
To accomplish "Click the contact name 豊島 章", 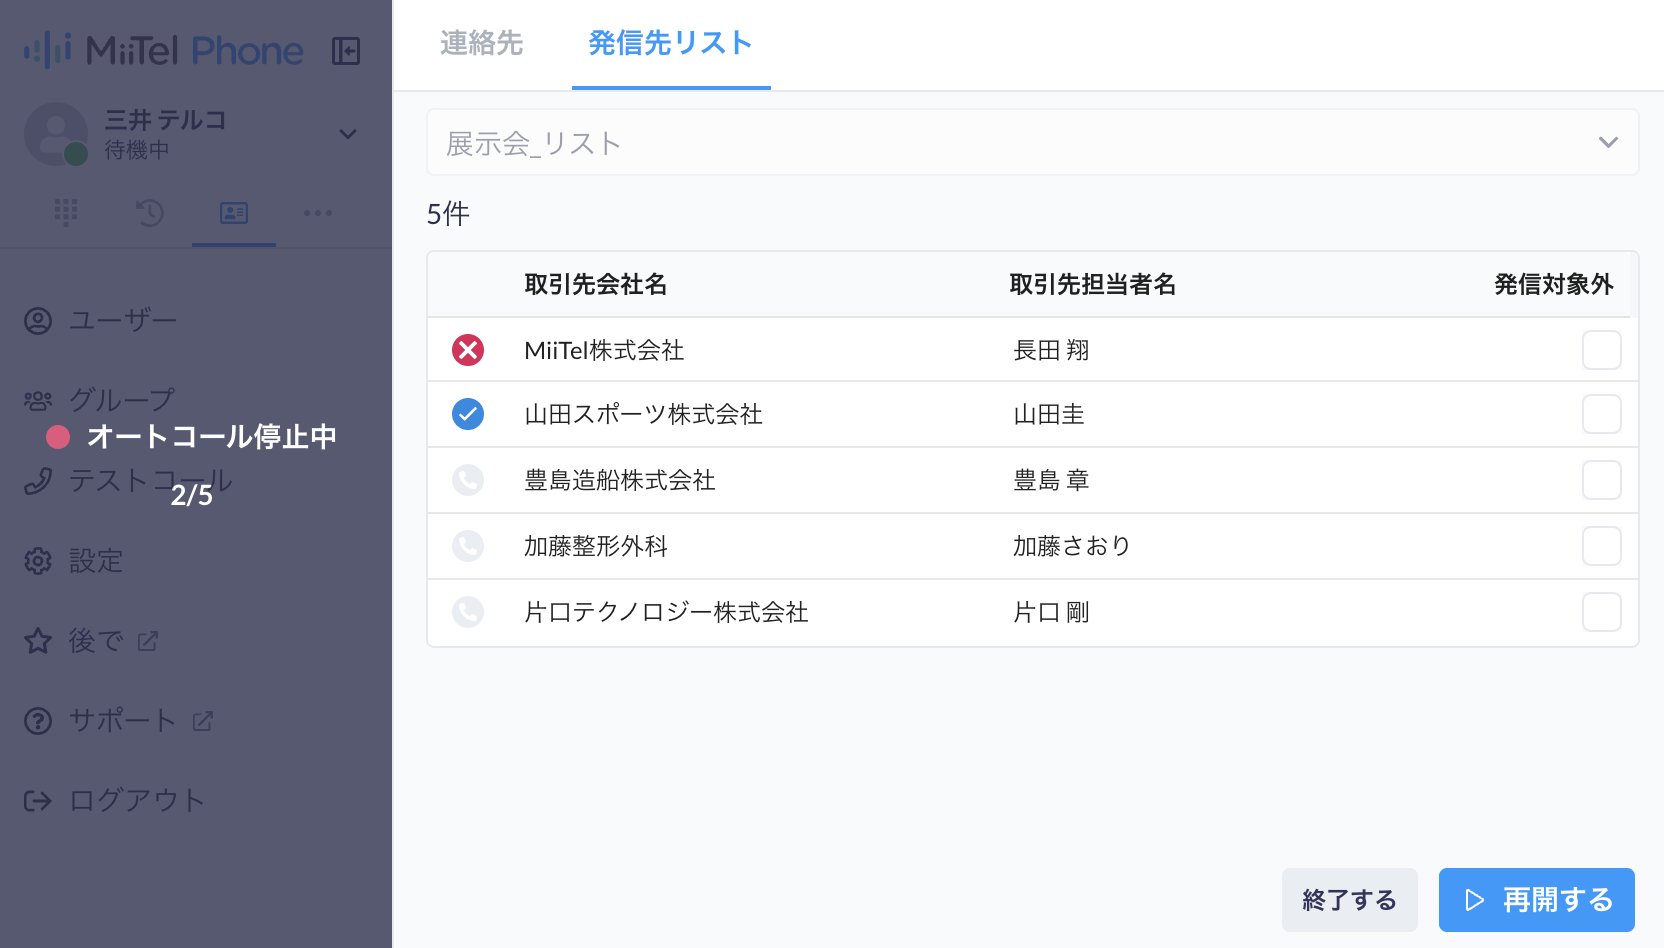I will 1051,480.
